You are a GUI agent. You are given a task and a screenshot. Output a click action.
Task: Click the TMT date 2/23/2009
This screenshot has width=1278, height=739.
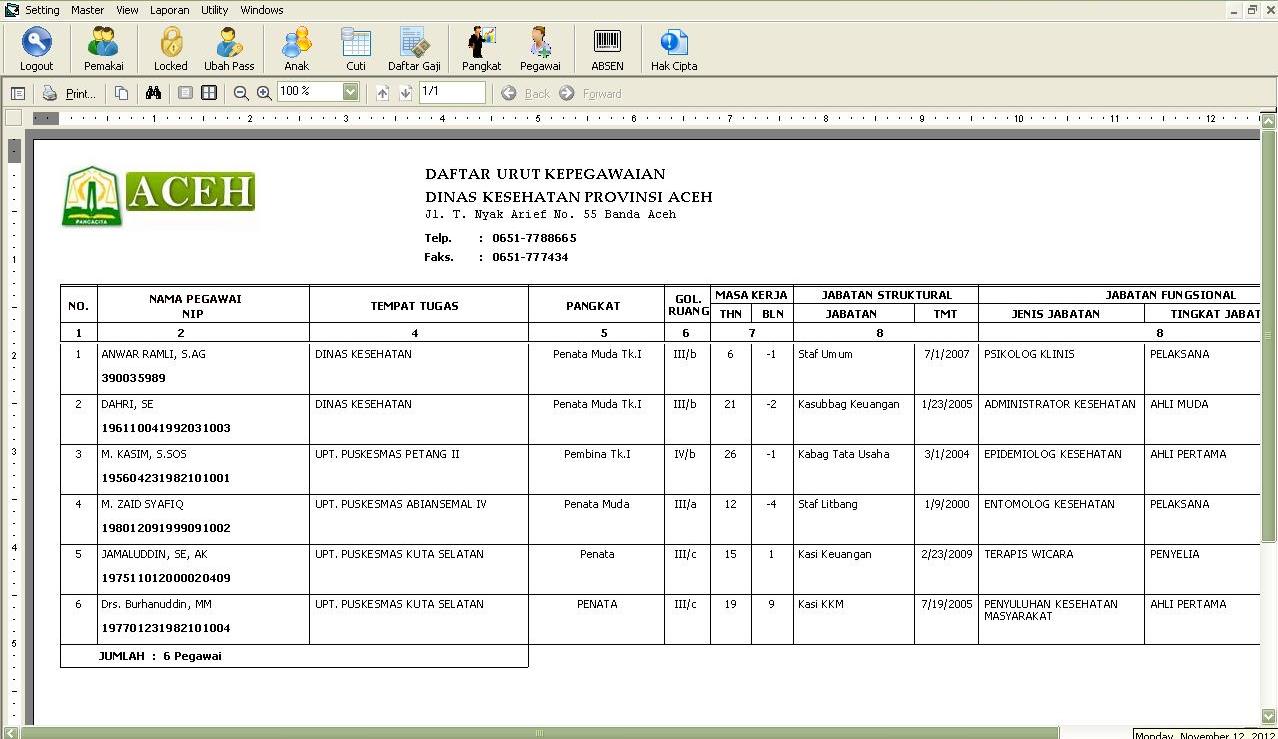coord(946,554)
